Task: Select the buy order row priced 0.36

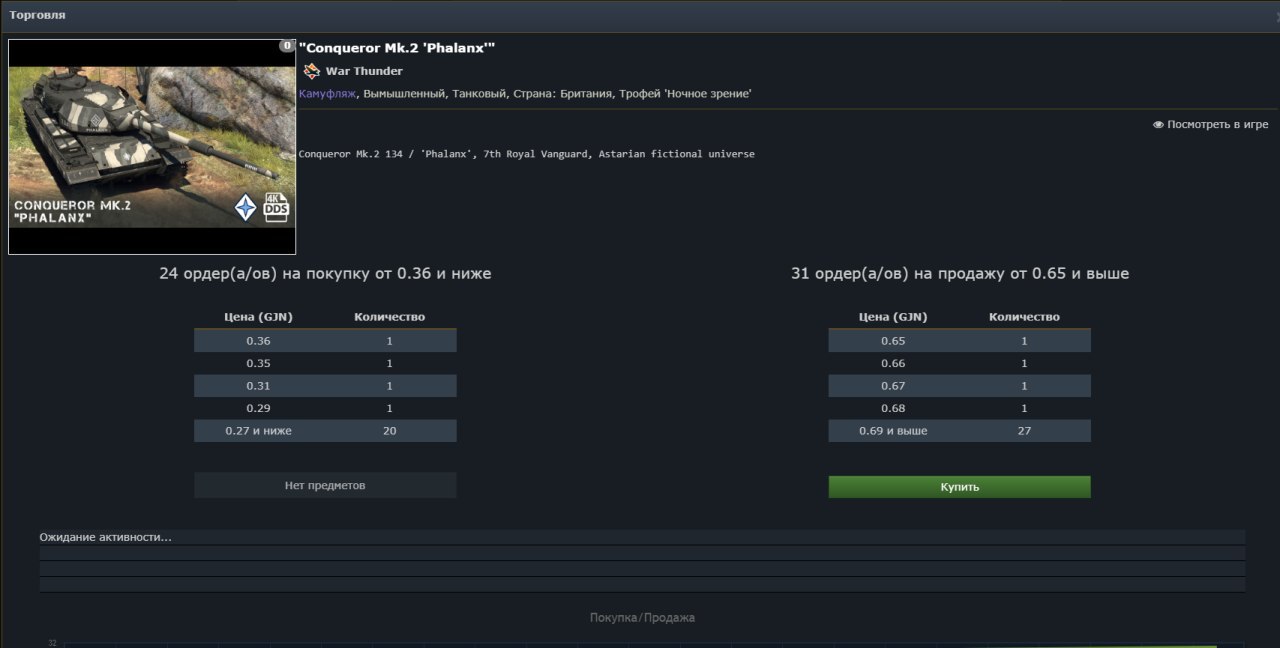Action: (x=325, y=341)
